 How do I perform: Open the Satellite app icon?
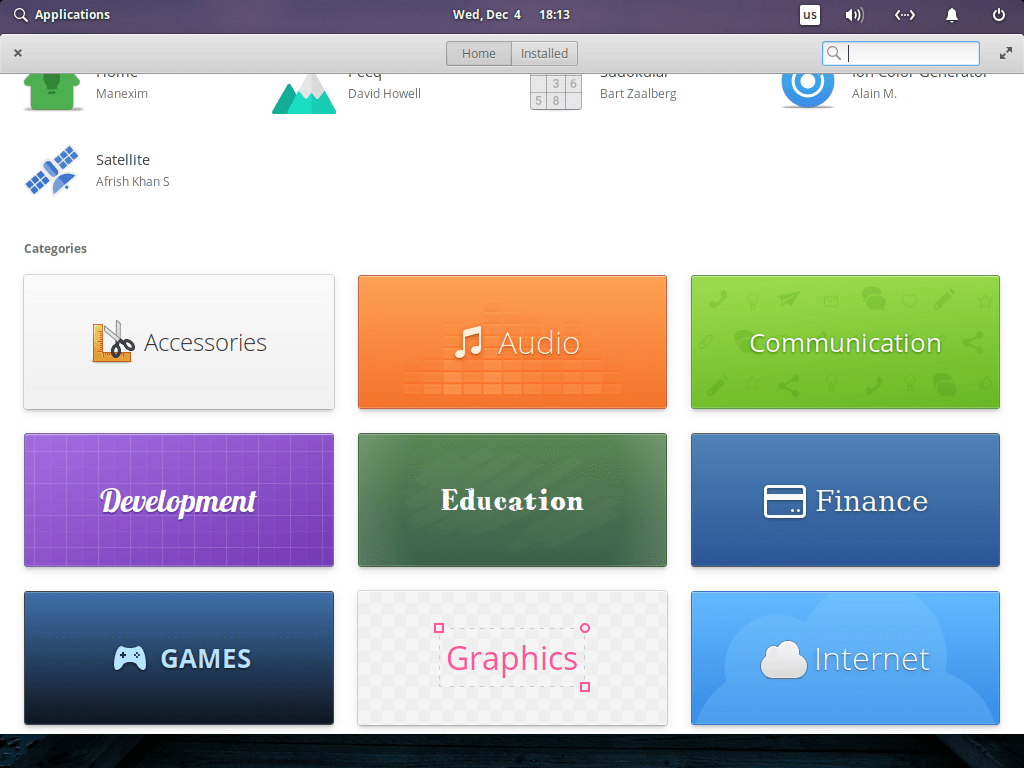click(52, 170)
